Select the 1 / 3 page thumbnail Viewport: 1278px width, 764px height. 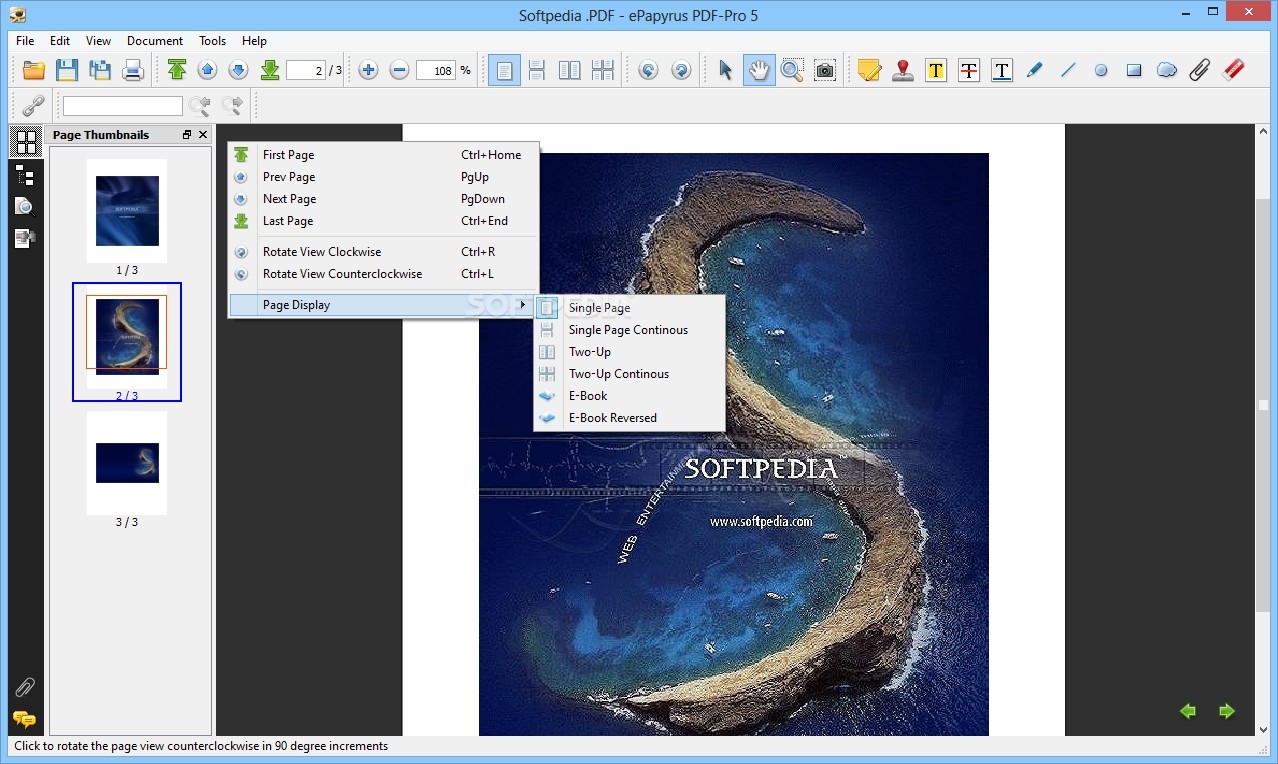(127, 211)
